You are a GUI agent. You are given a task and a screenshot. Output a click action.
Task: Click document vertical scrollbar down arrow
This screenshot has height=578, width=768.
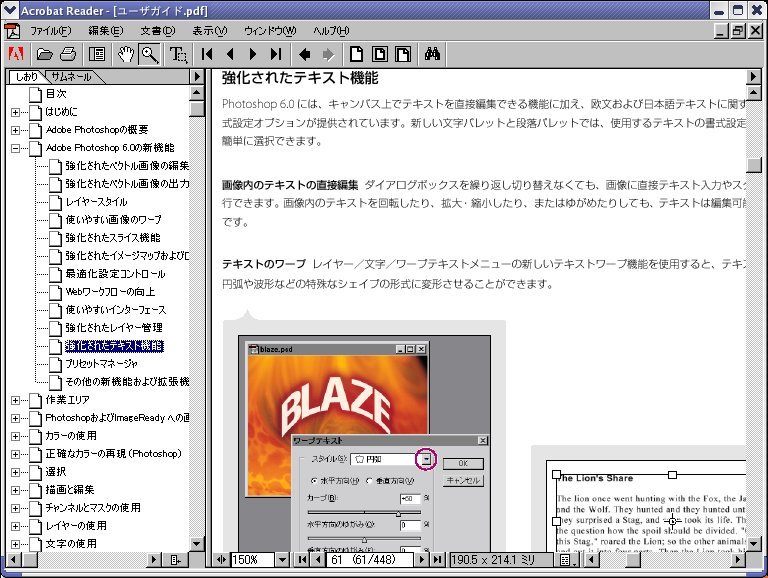tap(753, 543)
